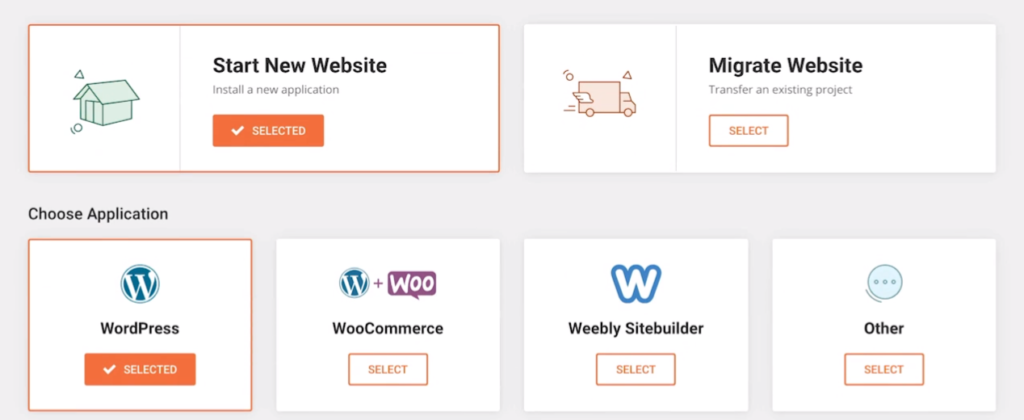Click the WordPress logo in the WooCommerce card
1024x420 pixels.
[354, 284]
